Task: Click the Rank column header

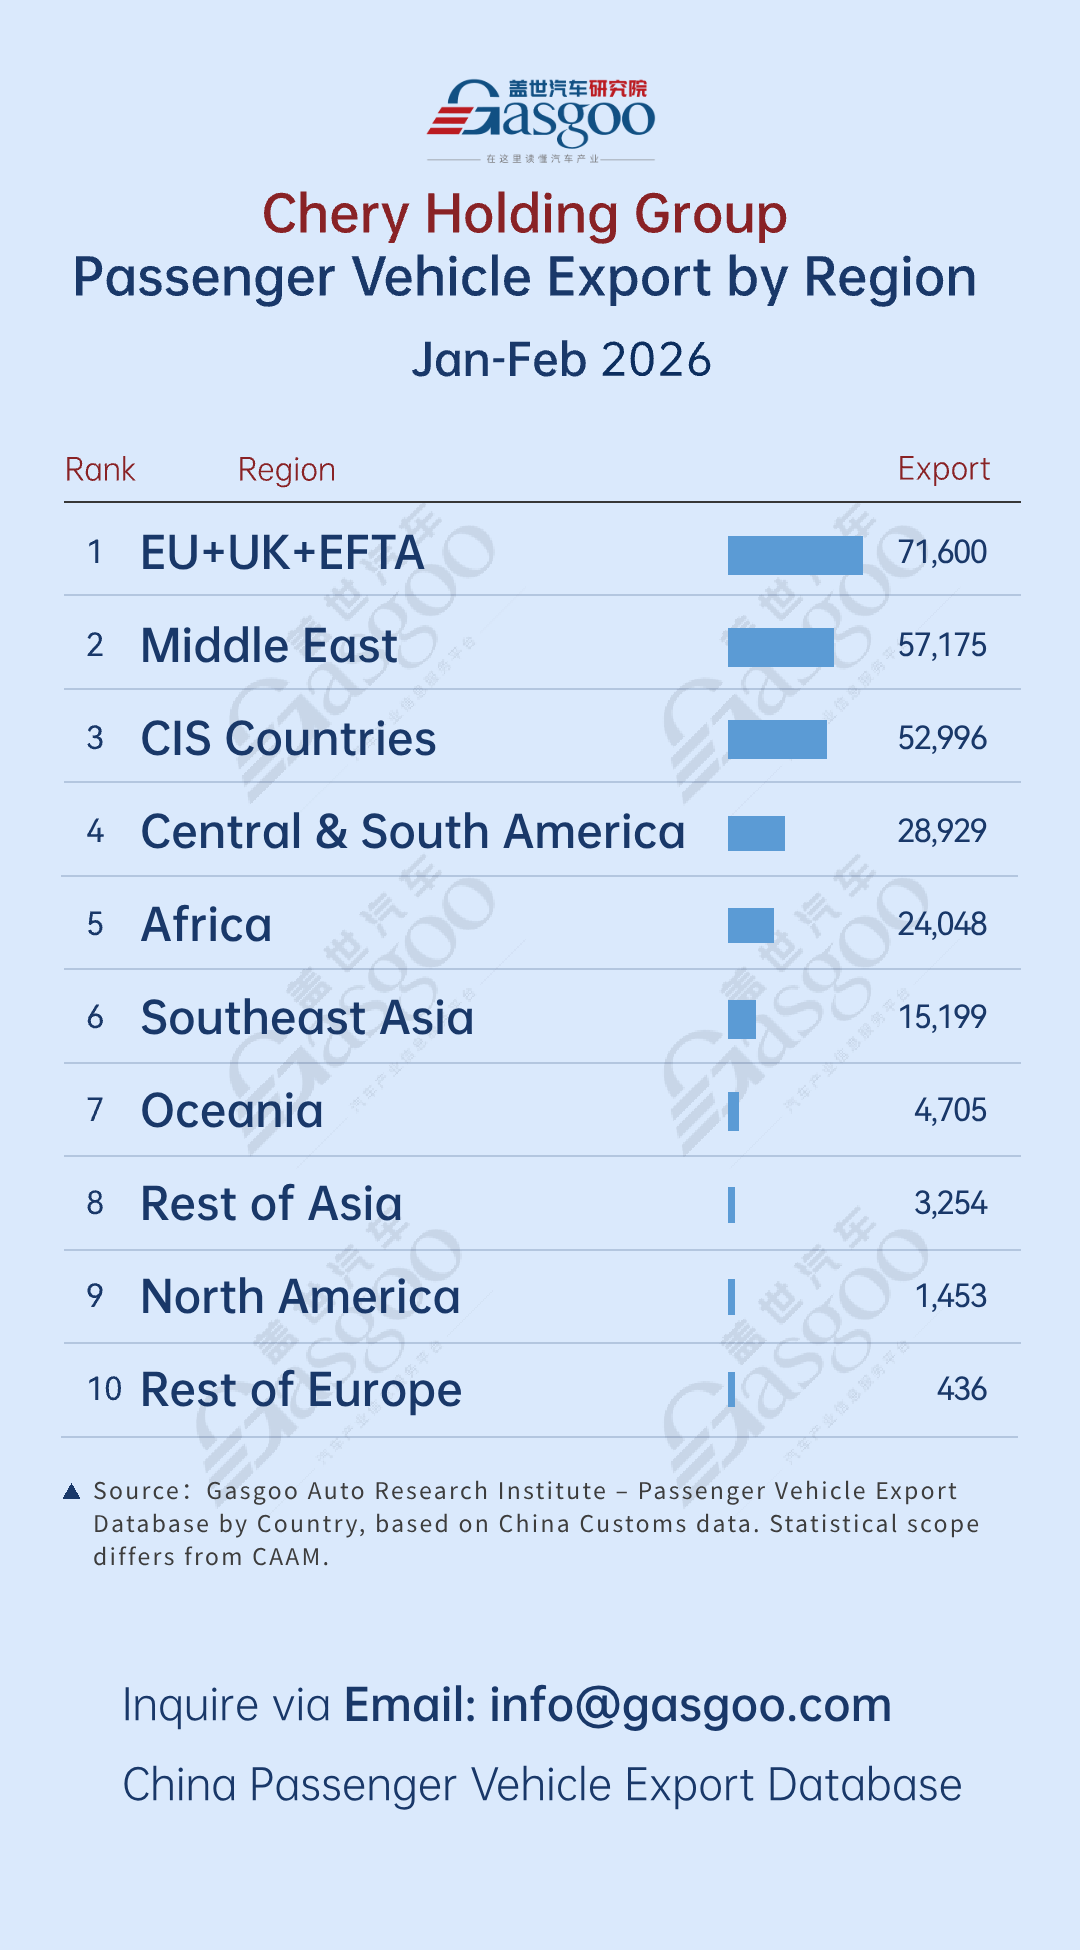Action: [100, 470]
